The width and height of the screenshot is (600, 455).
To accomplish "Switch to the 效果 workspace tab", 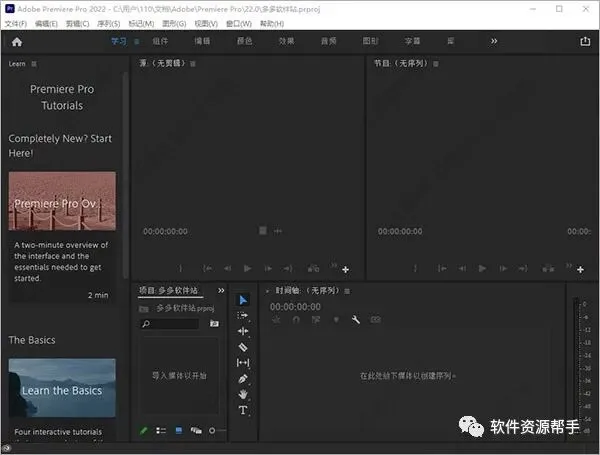I will tap(286, 41).
